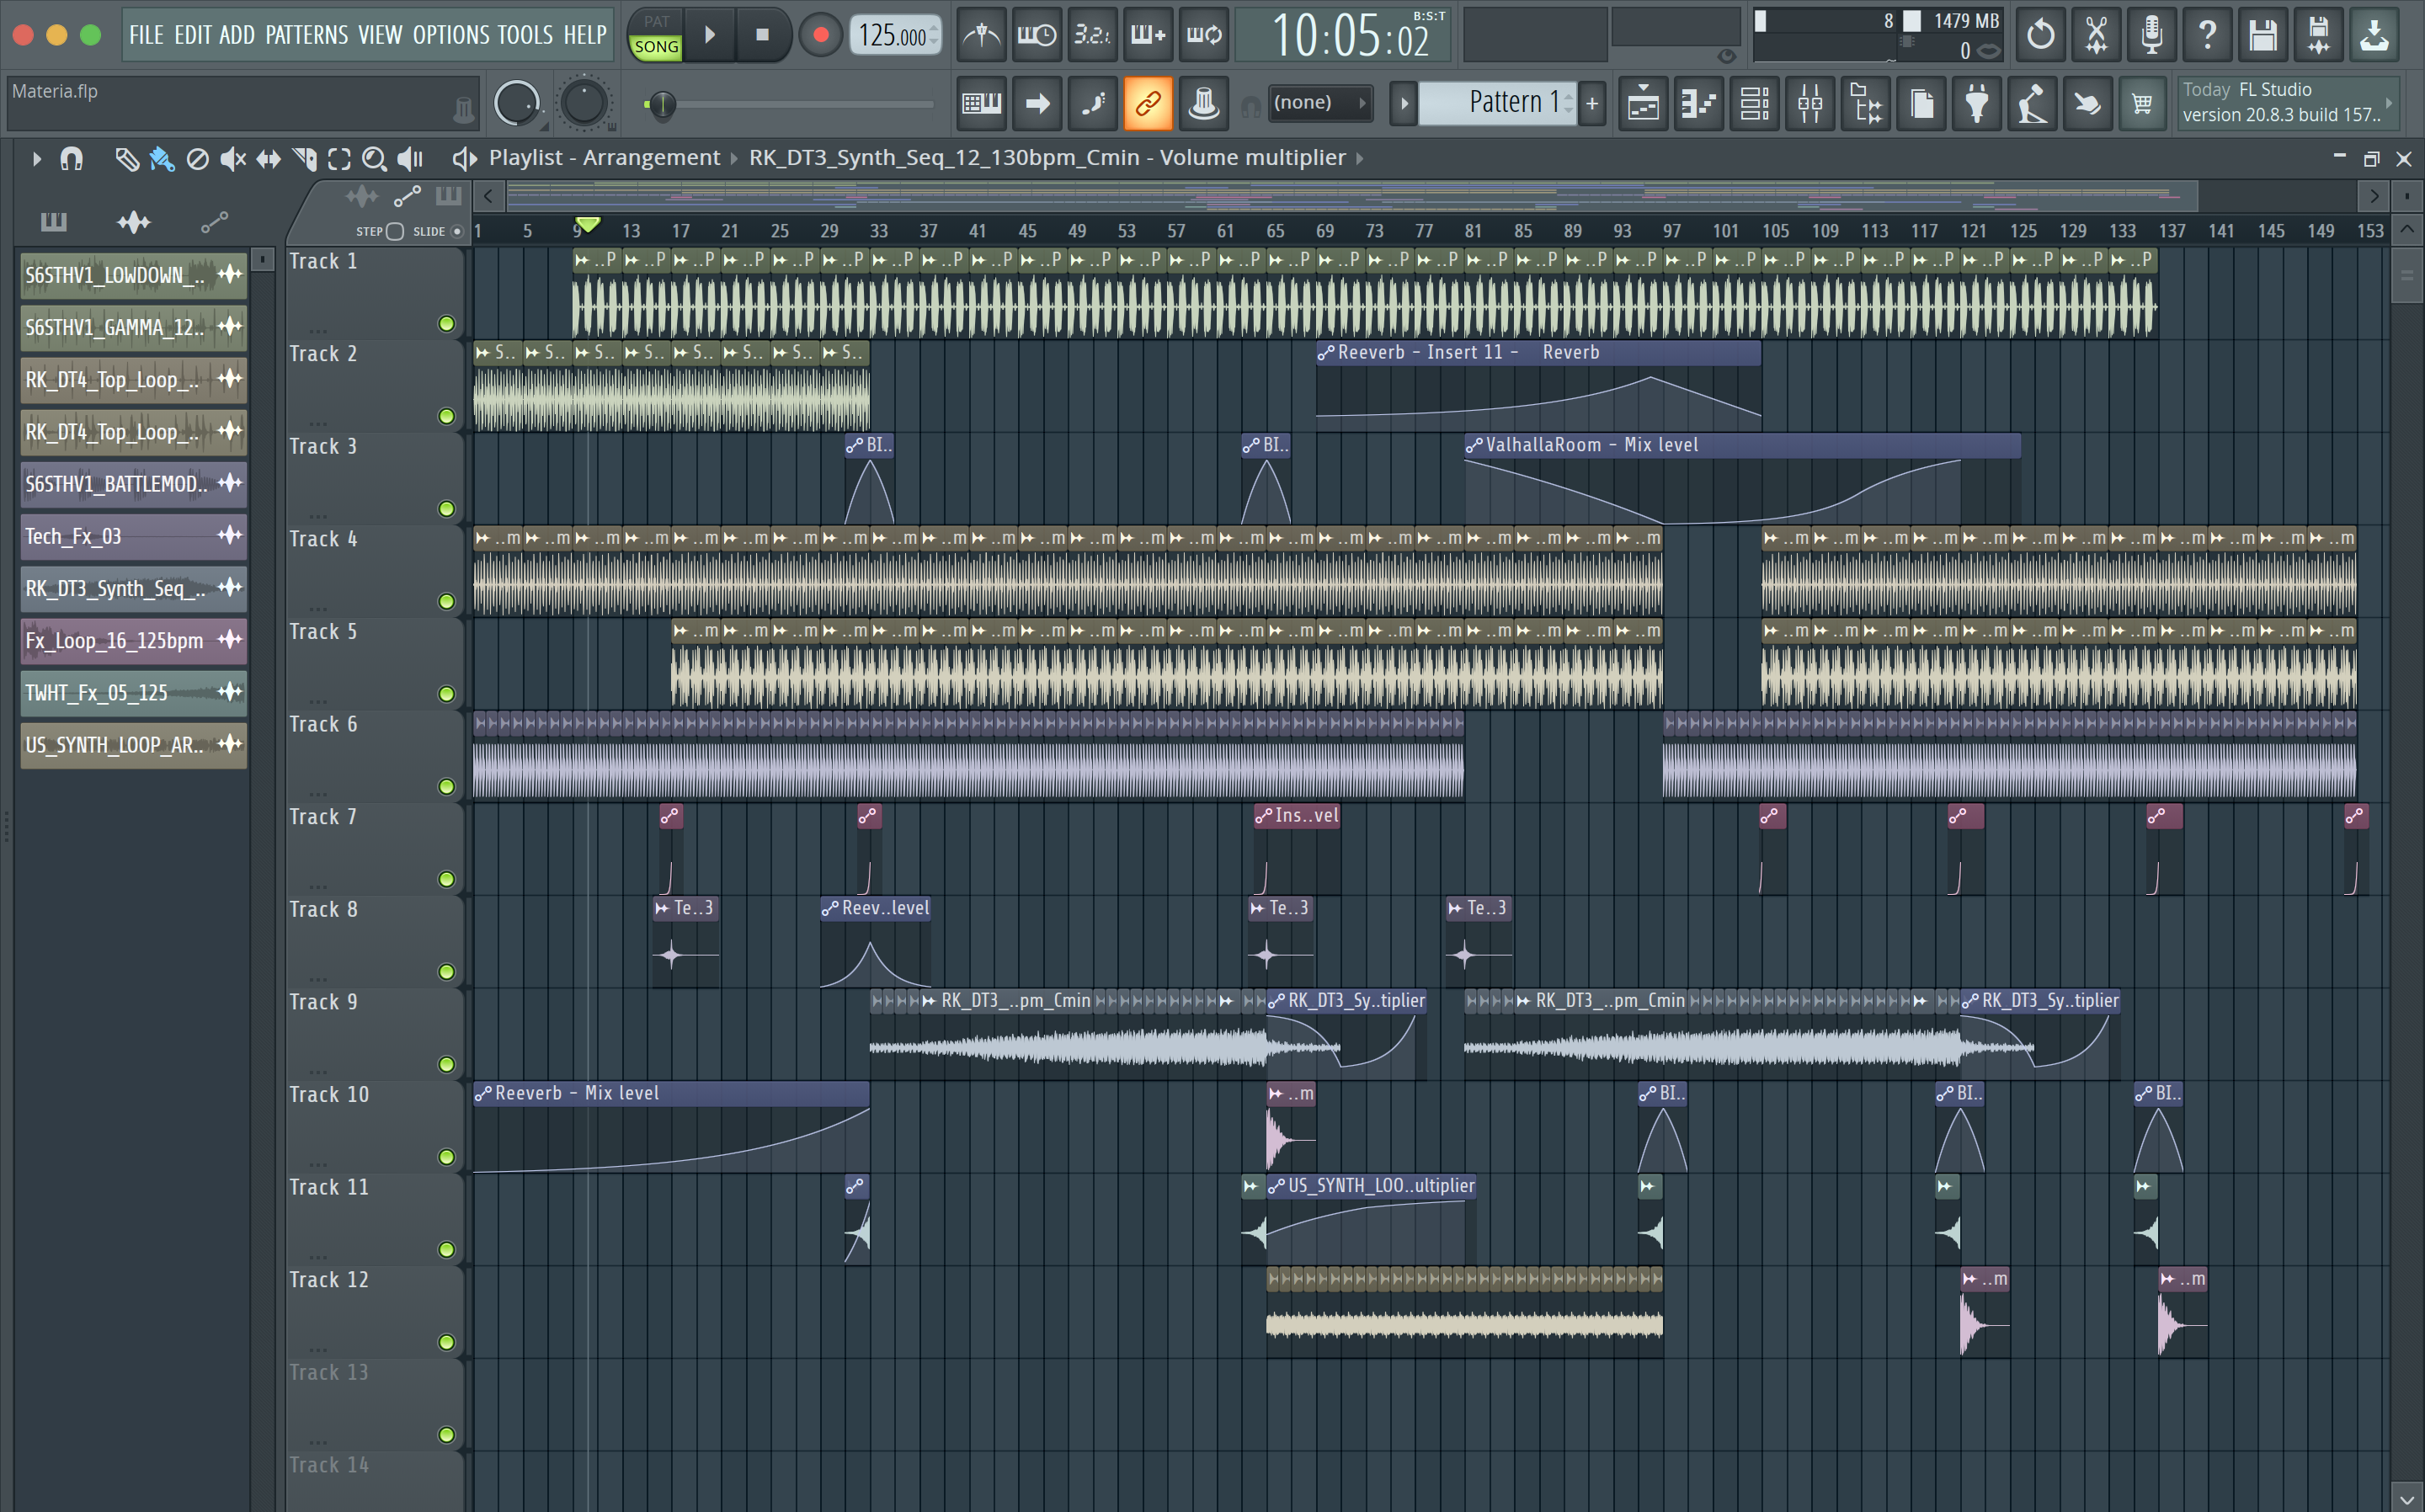Select the Fx_Loop_16_125bpm clip in picker

click(133, 640)
